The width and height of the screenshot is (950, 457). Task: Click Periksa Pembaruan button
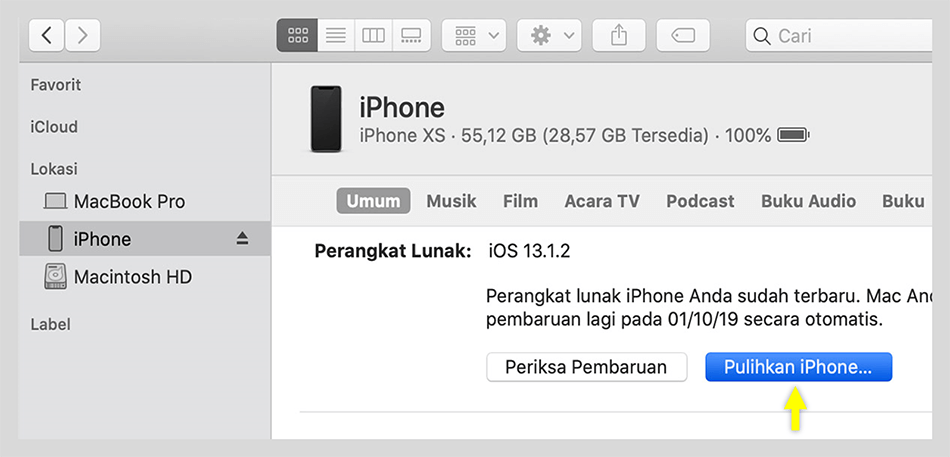point(586,367)
